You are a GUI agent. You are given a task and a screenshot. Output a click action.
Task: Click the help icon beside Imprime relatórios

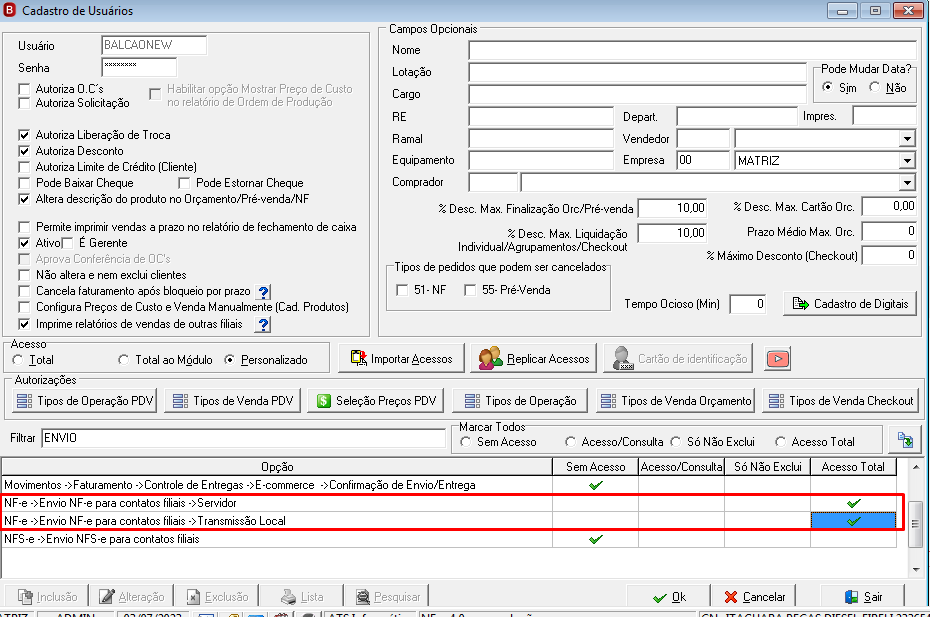(263, 325)
